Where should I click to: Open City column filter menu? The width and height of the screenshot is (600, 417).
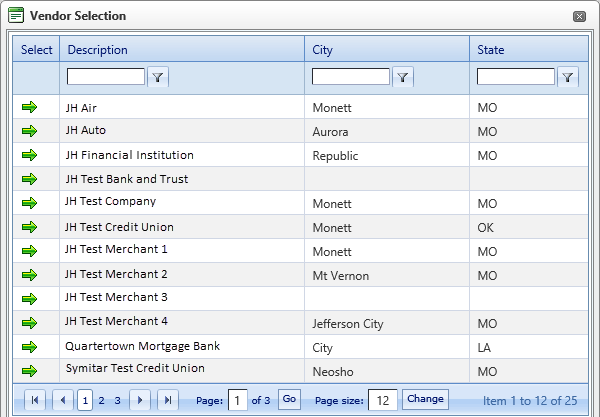click(403, 77)
